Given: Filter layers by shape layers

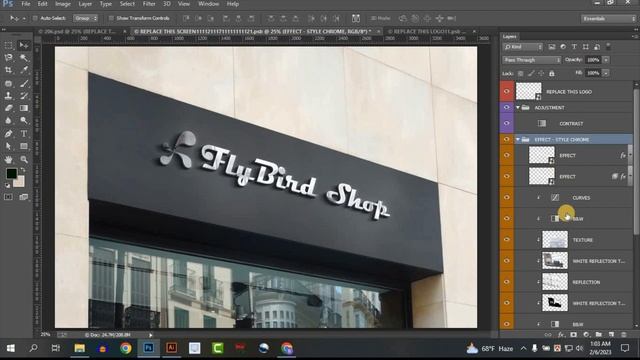Looking at the screenshot, I should pos(586,47).
